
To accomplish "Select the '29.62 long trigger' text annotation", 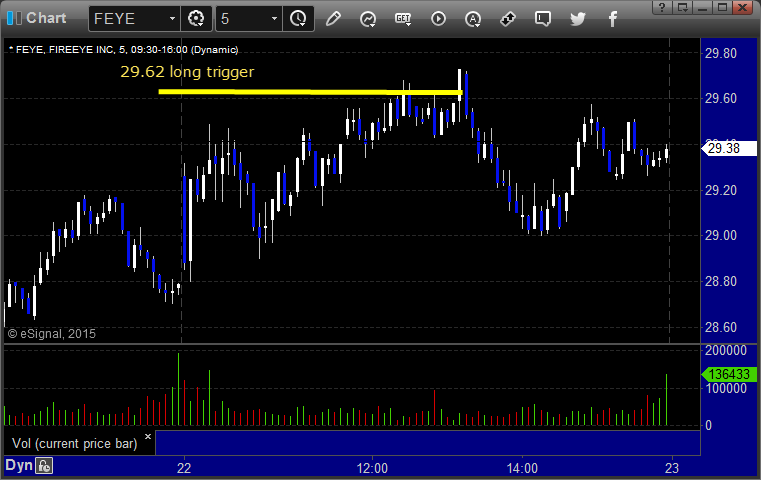I will (x=187, y=72).
